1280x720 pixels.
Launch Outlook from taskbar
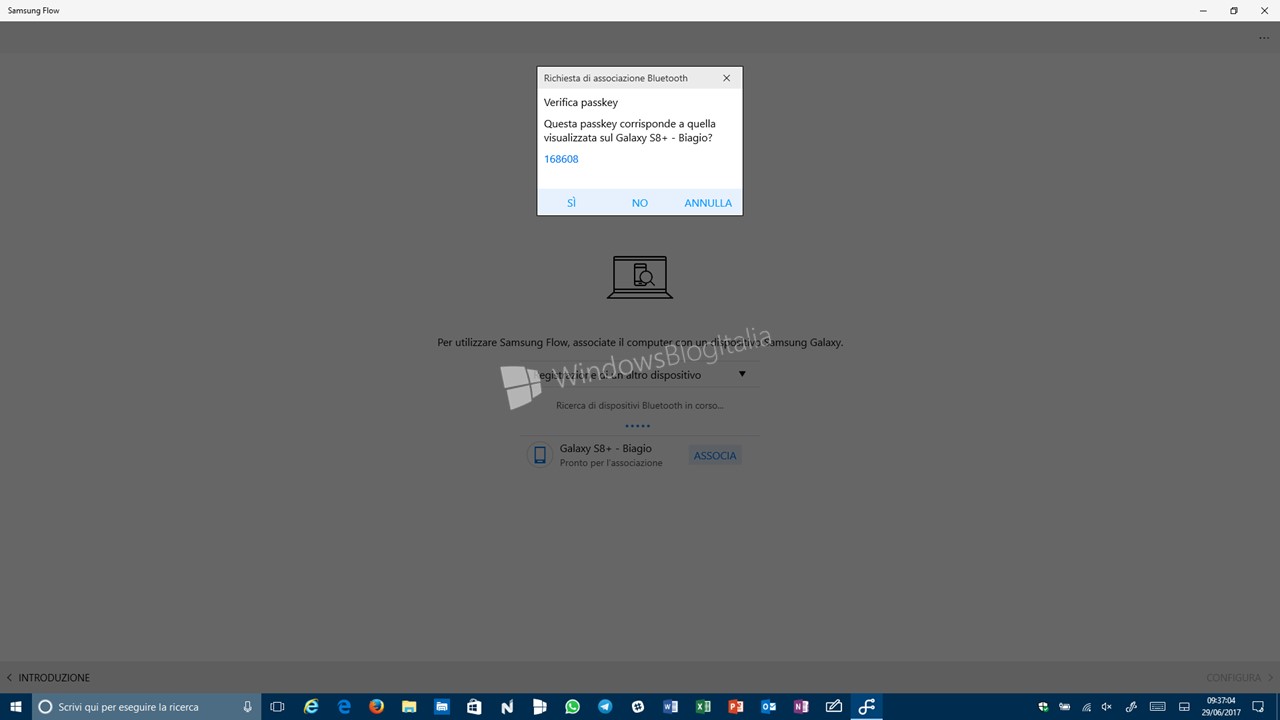[768, 707]
